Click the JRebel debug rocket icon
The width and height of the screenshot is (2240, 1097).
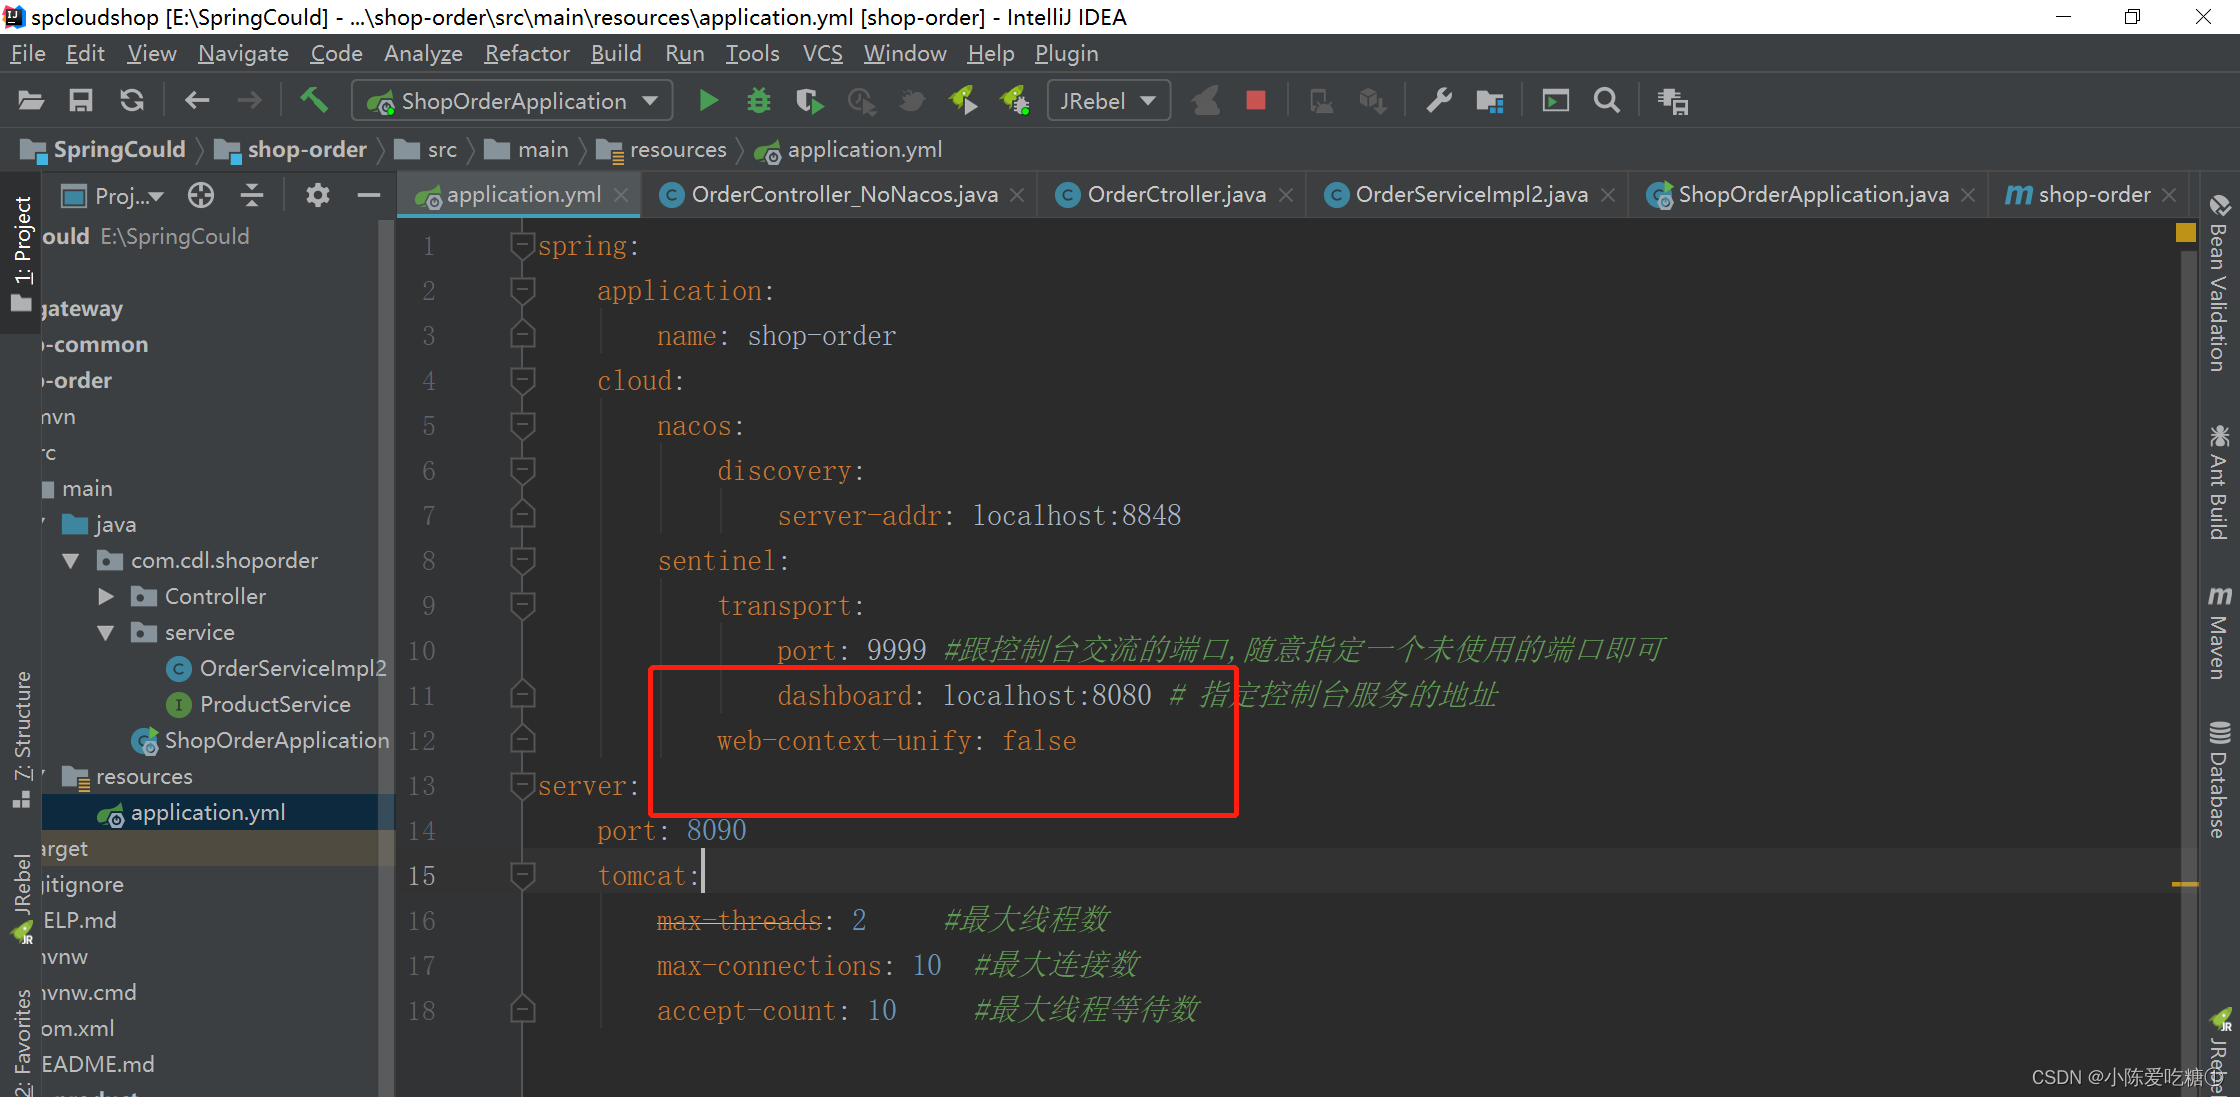1015,101
